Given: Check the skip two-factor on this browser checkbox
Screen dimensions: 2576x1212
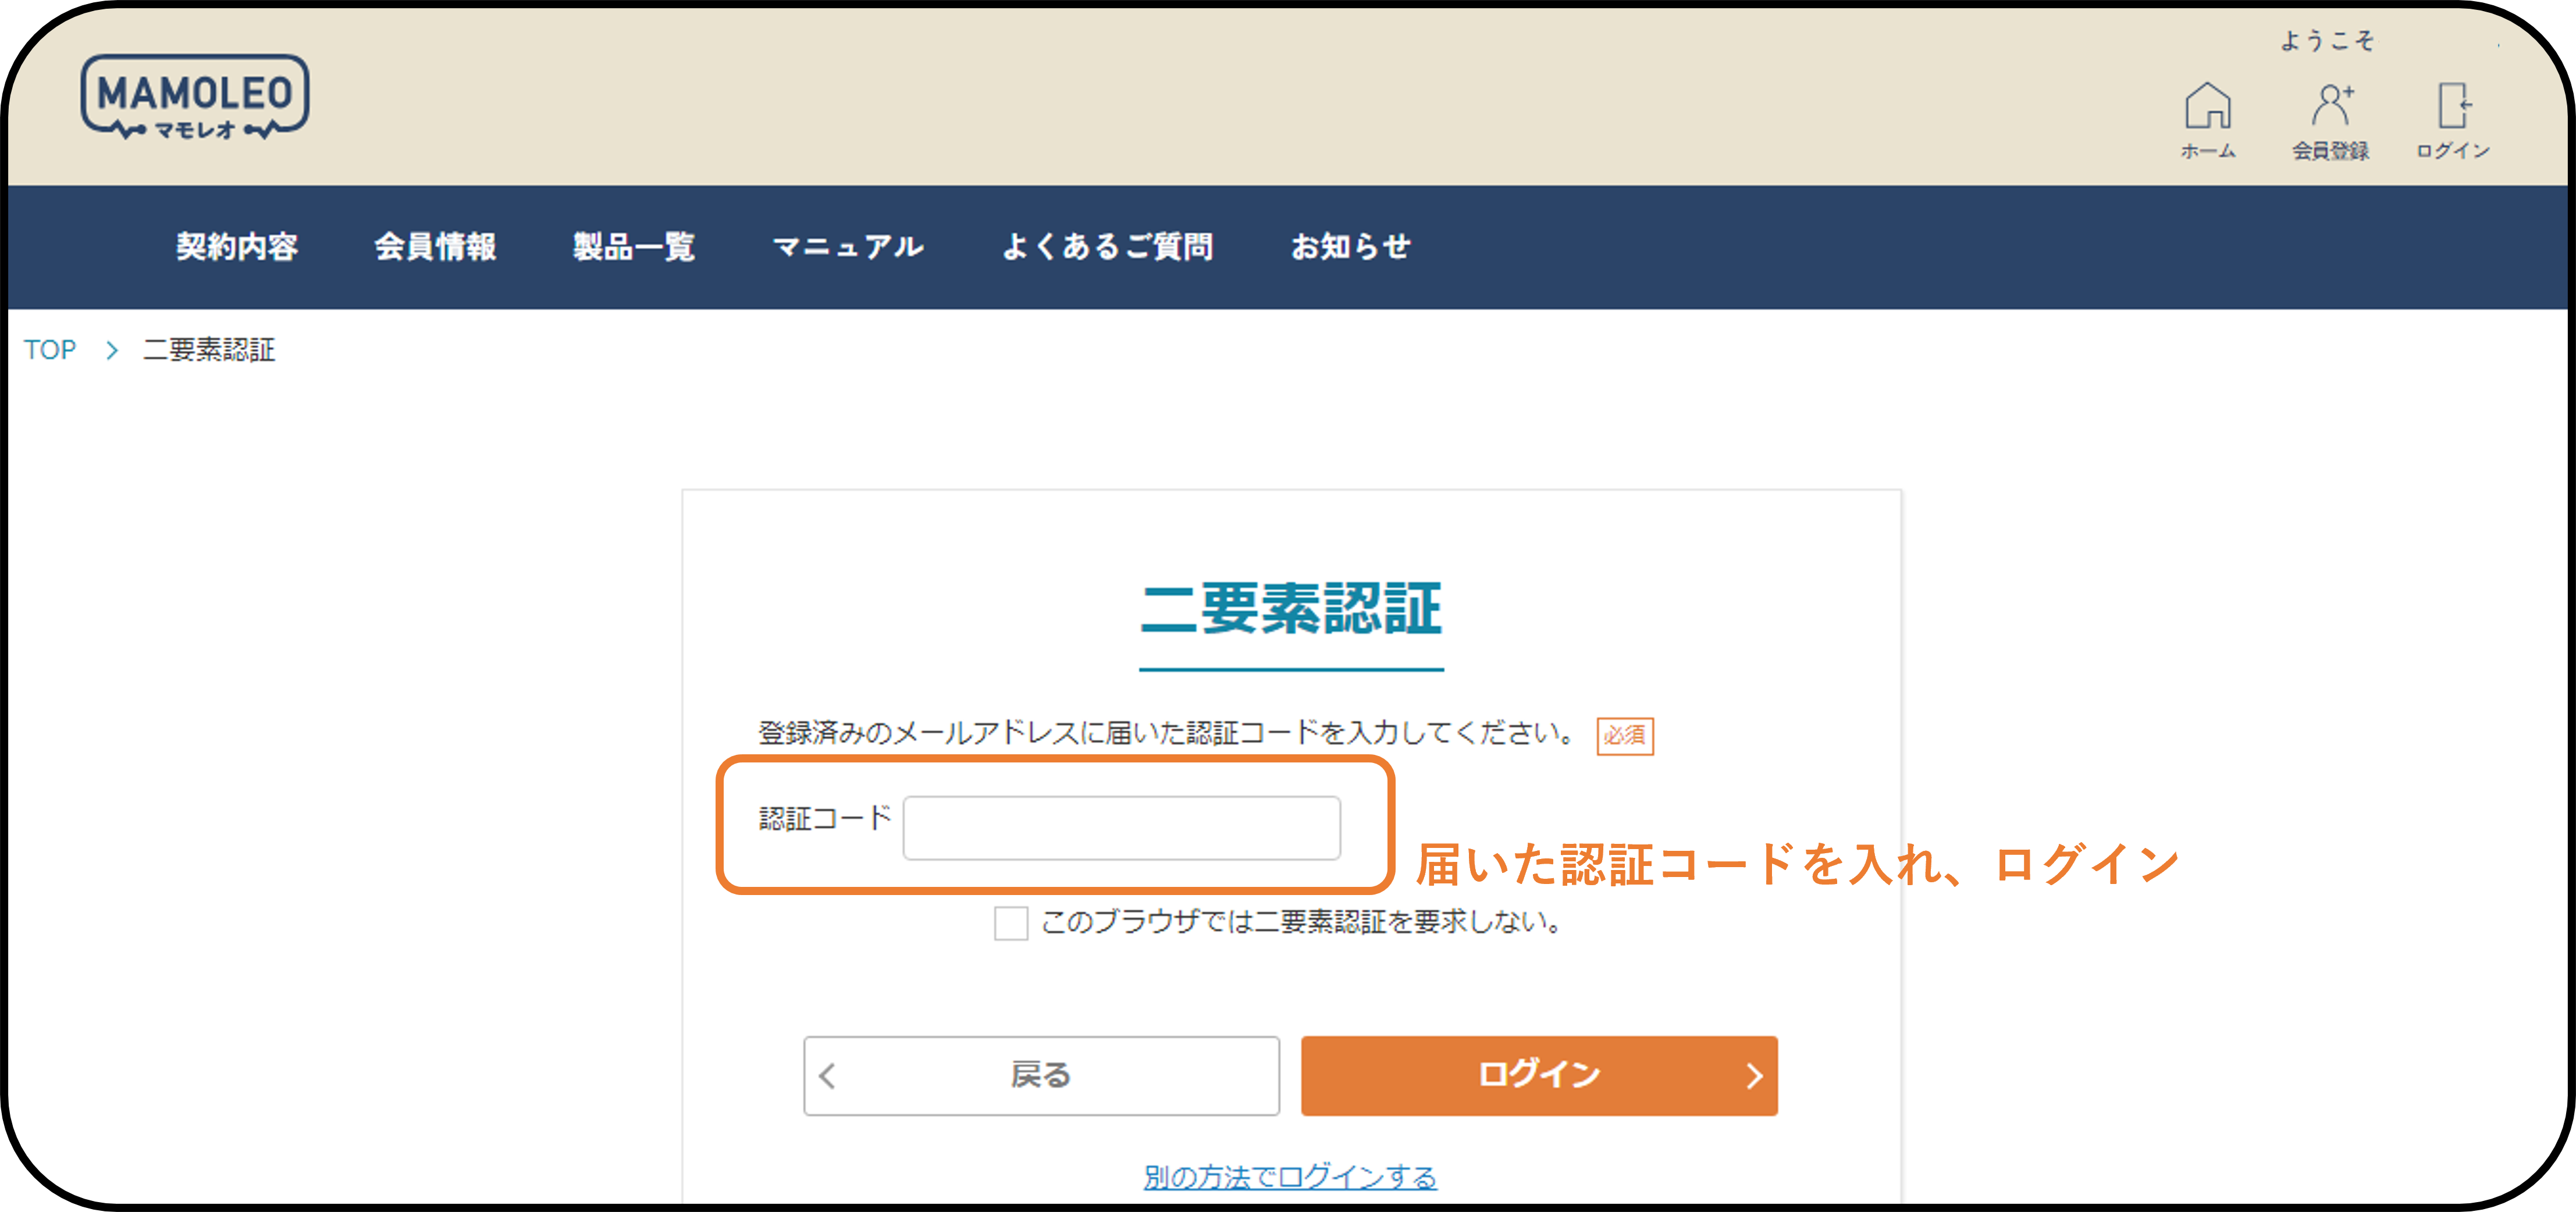Looking at the screenshot, I should coord(1010,922).
